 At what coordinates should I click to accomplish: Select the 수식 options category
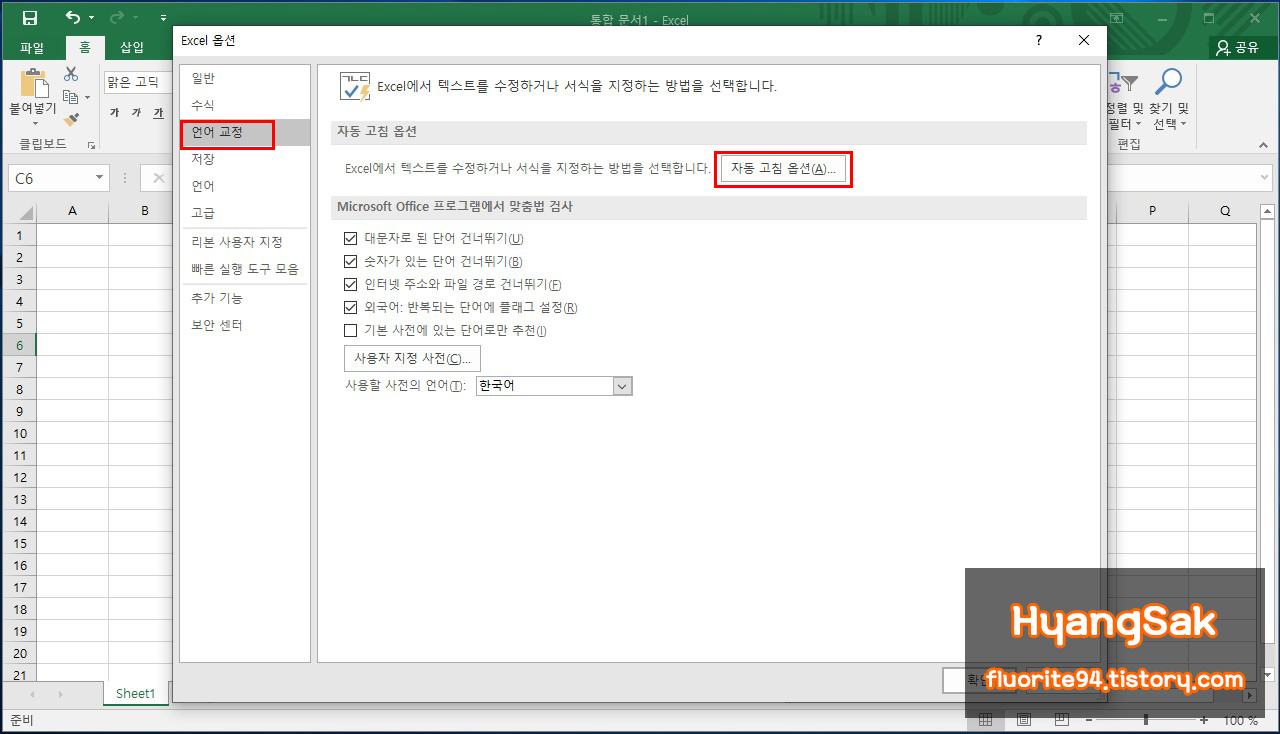pyautogui.click(x=245, y=105)
